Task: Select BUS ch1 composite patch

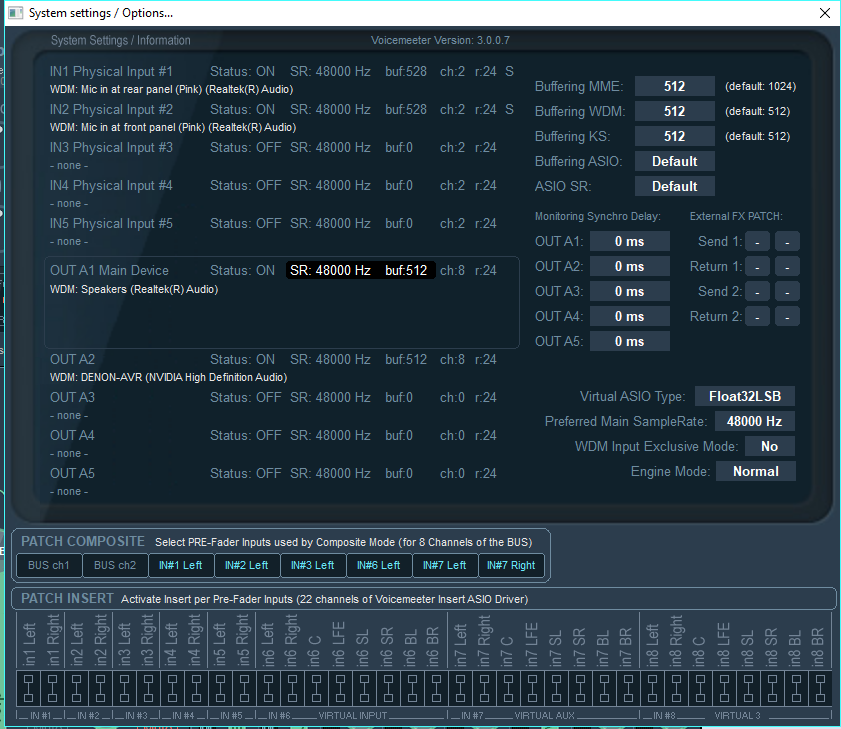Action: (x=49, y=565)
